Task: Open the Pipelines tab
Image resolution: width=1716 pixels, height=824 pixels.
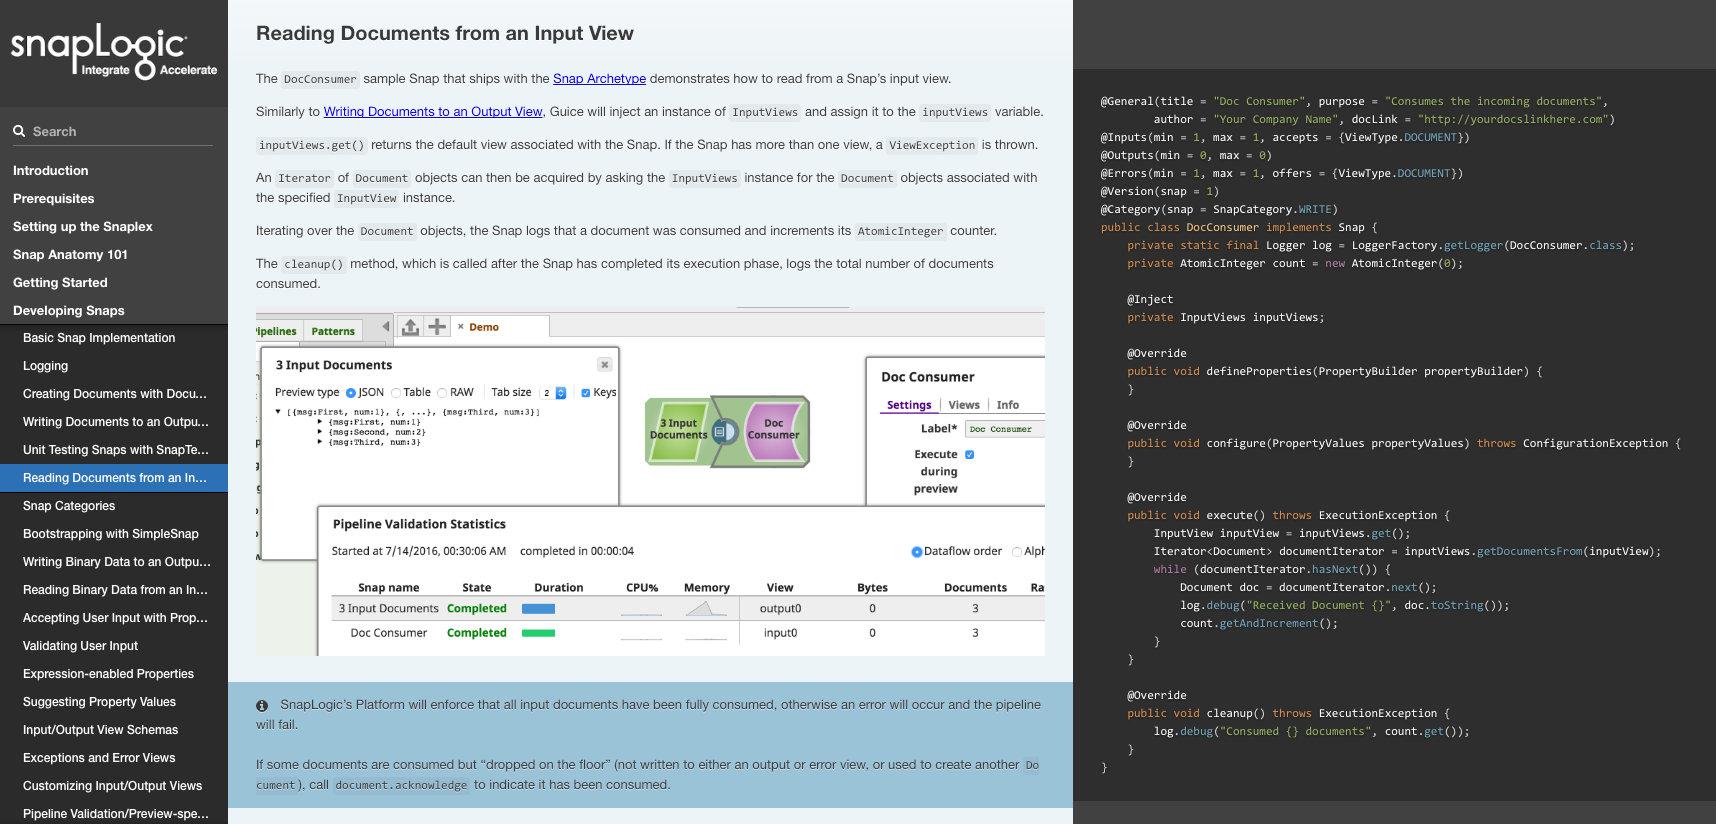Action: tap(277, 331)
